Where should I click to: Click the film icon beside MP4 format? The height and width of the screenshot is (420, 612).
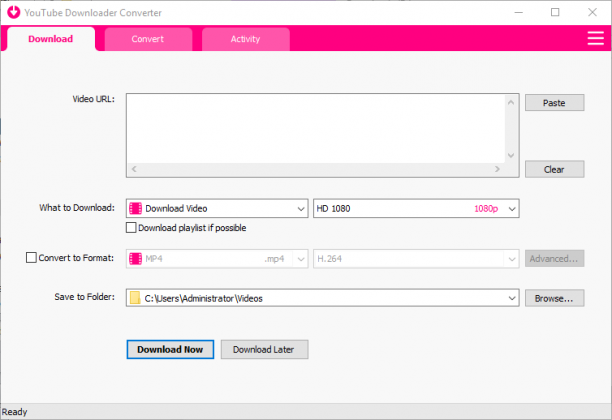click(x=135, y=259)
